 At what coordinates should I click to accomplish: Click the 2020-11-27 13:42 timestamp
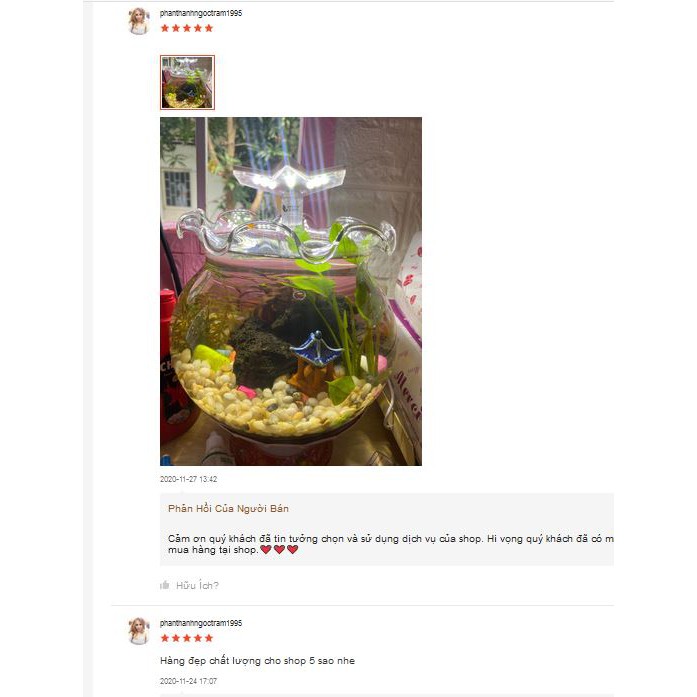pos(188,479)
